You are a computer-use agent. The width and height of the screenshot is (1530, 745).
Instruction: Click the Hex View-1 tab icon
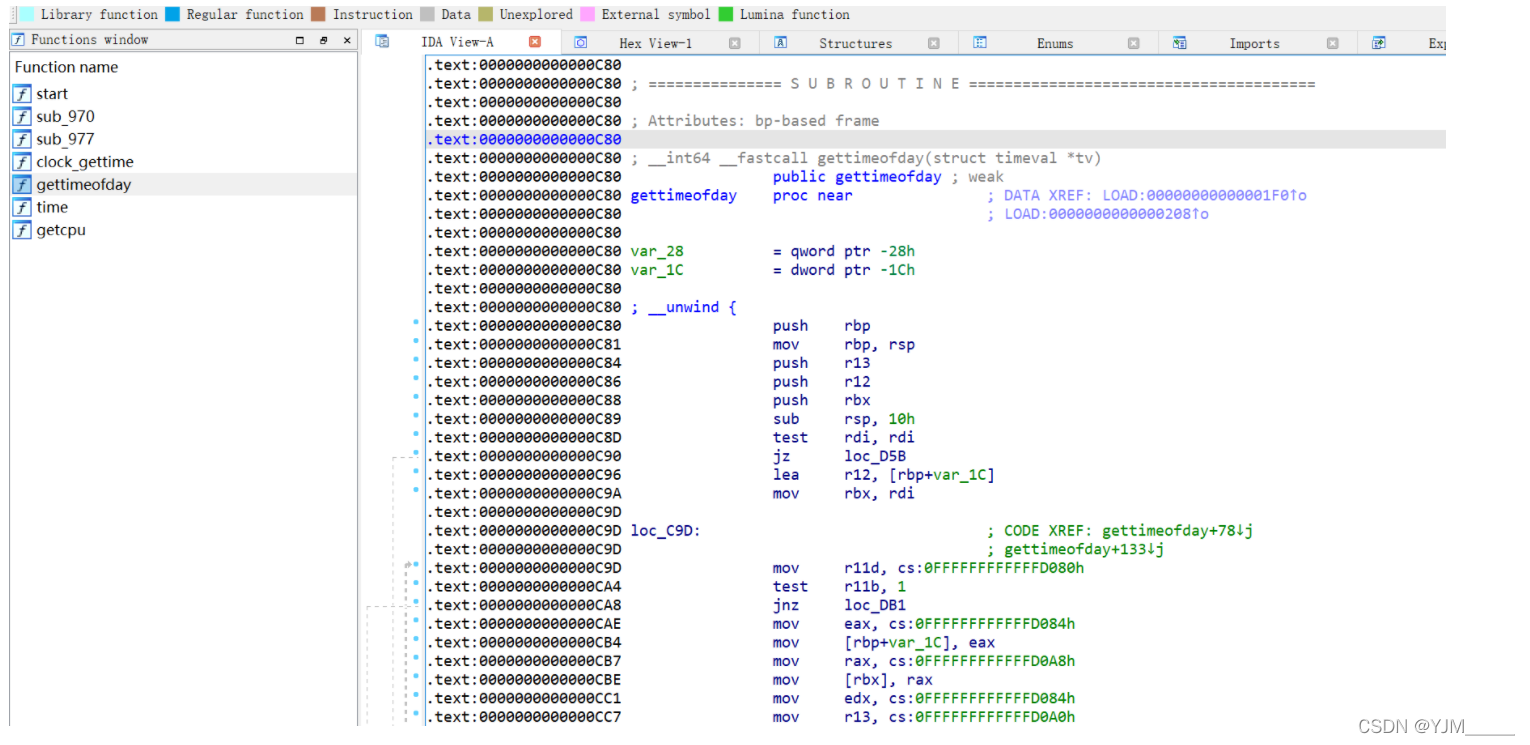[580, 43]
